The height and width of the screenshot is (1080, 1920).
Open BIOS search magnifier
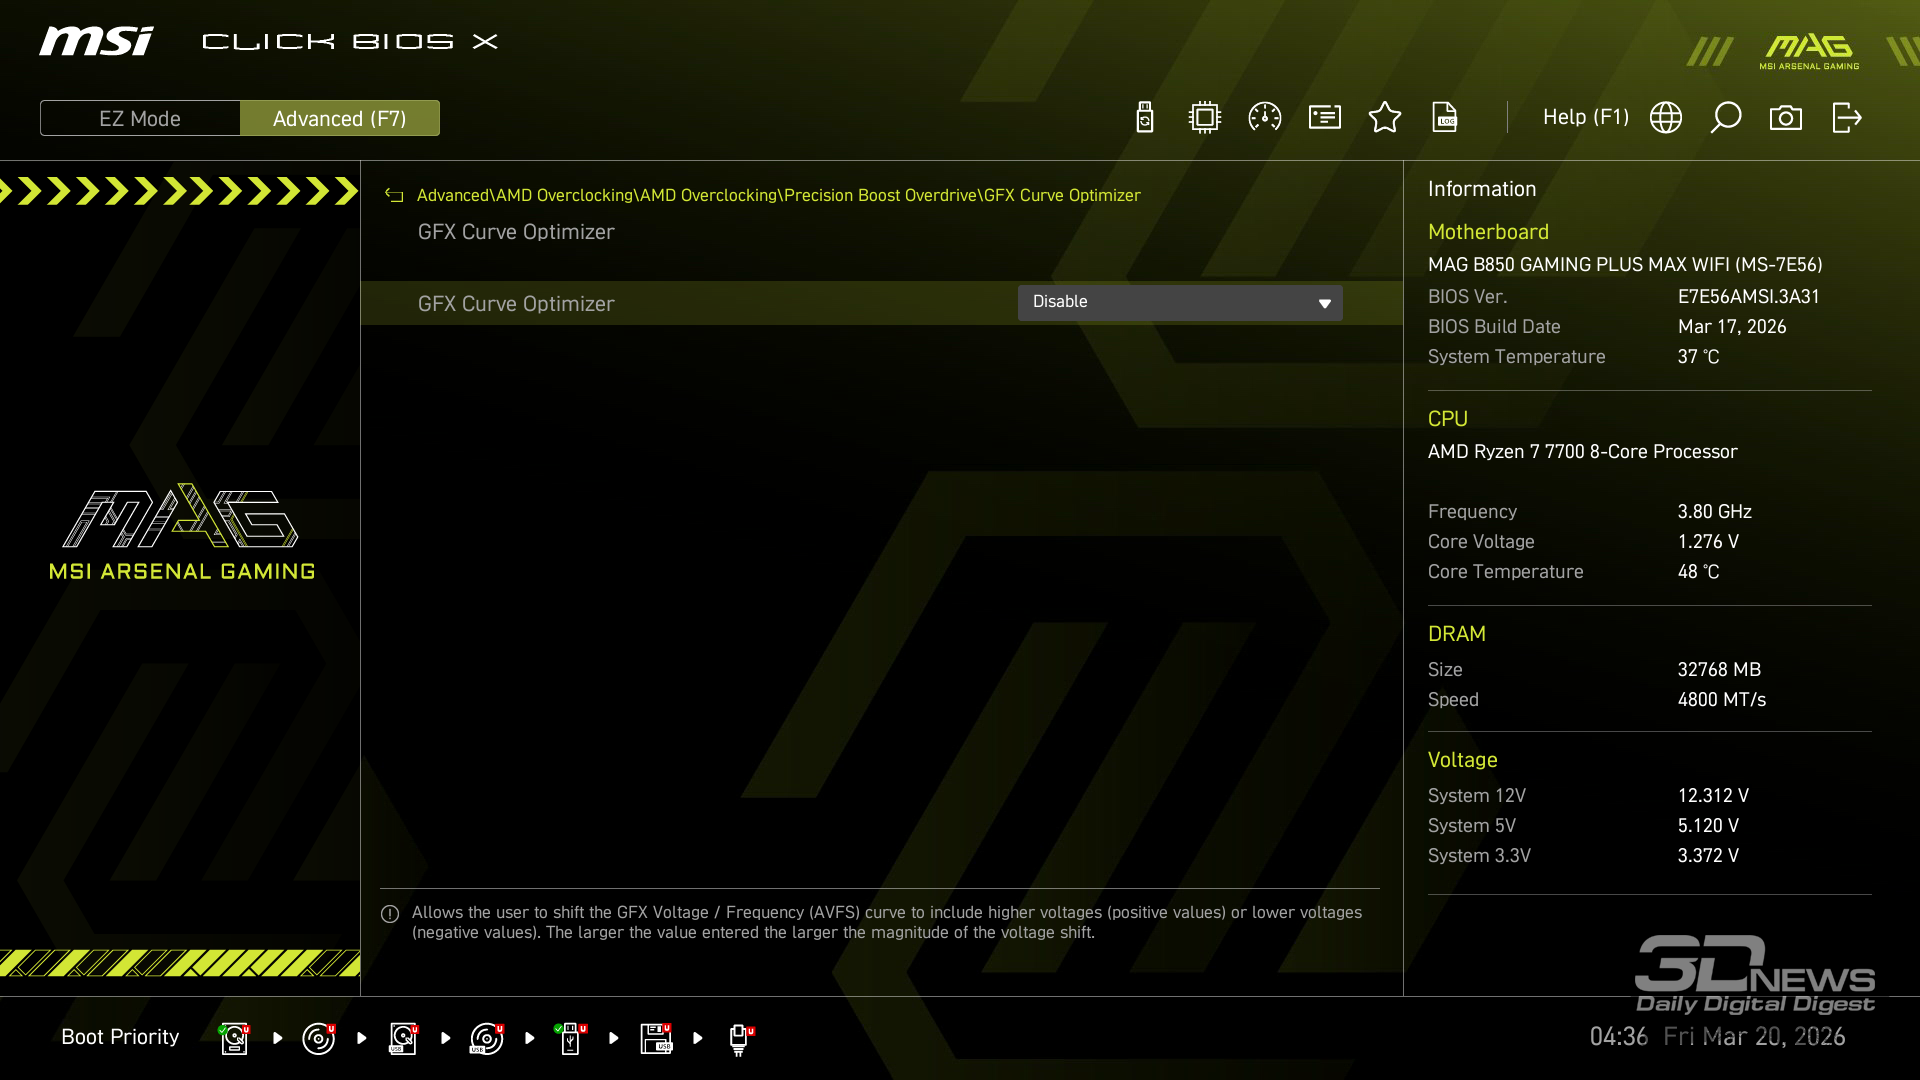(1726, 118)
